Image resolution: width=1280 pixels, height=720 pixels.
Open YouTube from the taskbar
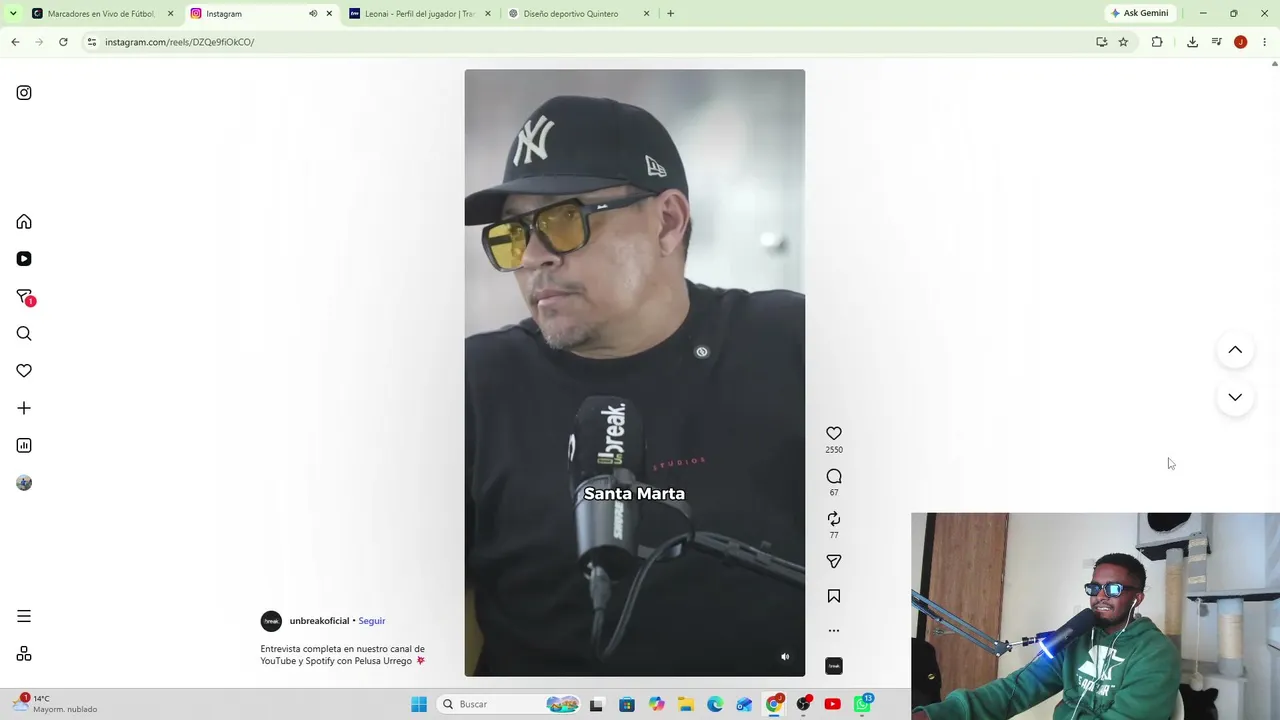(832, 704)
